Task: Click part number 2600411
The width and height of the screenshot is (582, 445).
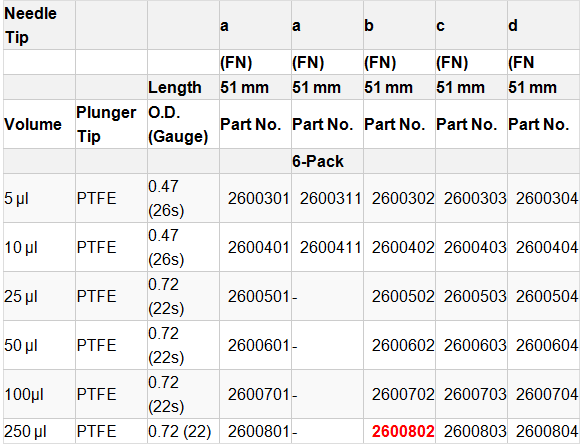Action: point(330,247)
